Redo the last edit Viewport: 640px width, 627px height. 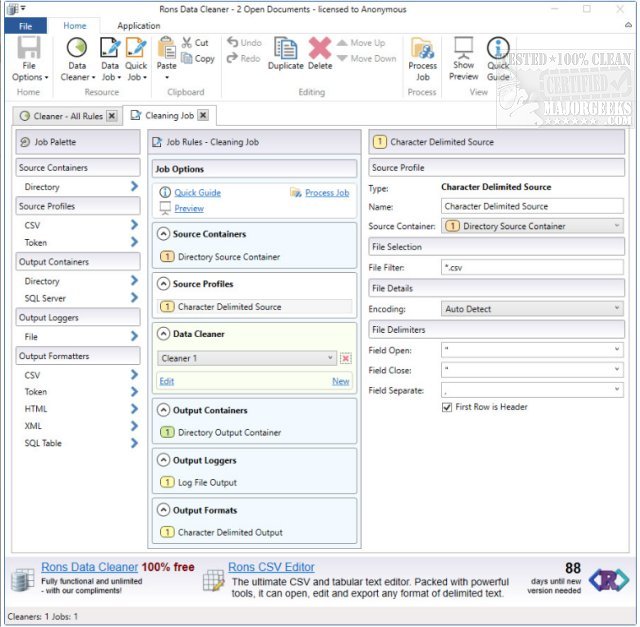coord(243,58)
